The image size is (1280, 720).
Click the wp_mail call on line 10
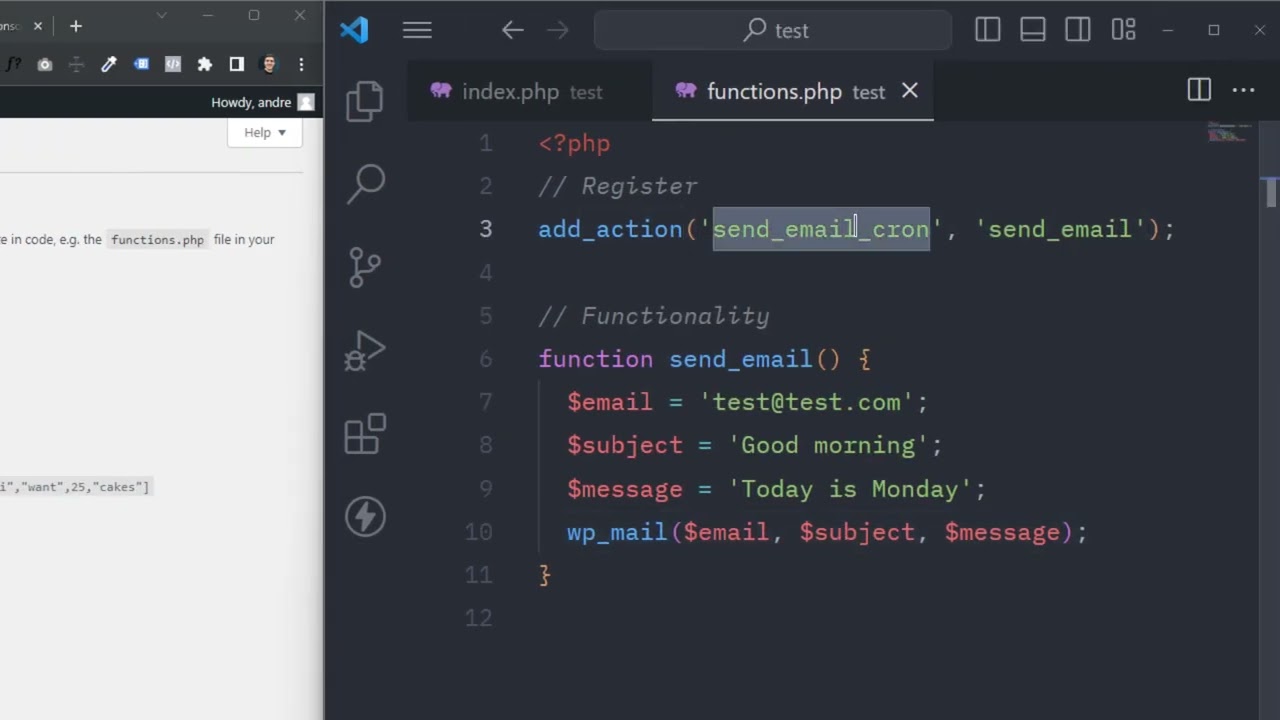point(617,532)
